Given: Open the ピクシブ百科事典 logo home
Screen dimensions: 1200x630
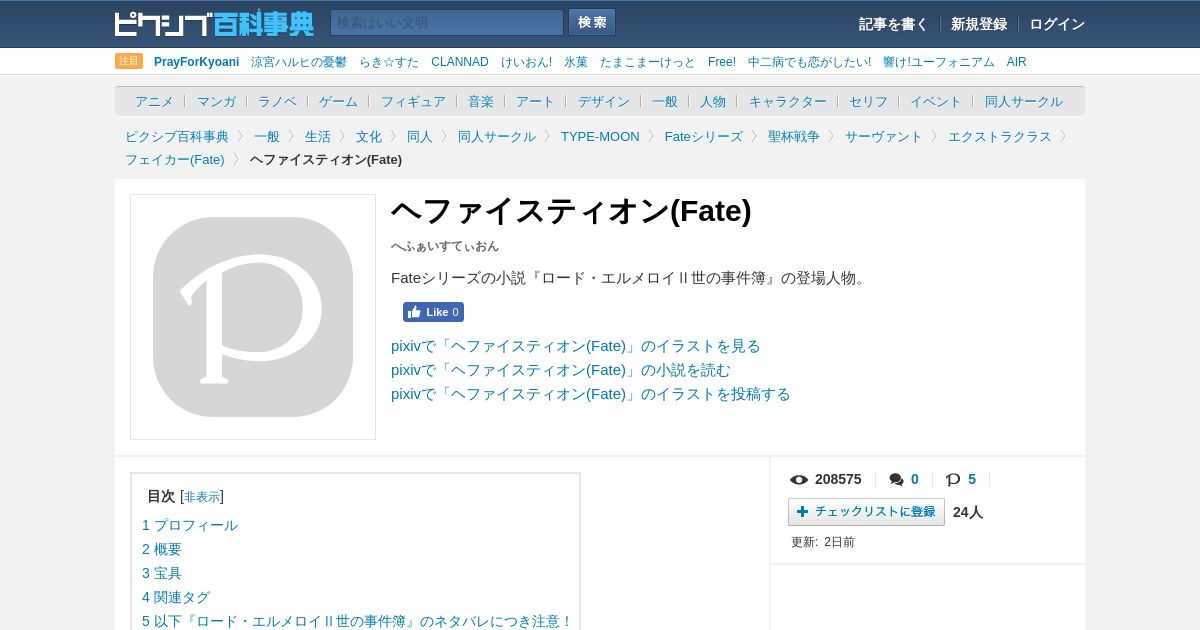Looking at the screenshot, I should pyautogui.click(x=214, y=23).
